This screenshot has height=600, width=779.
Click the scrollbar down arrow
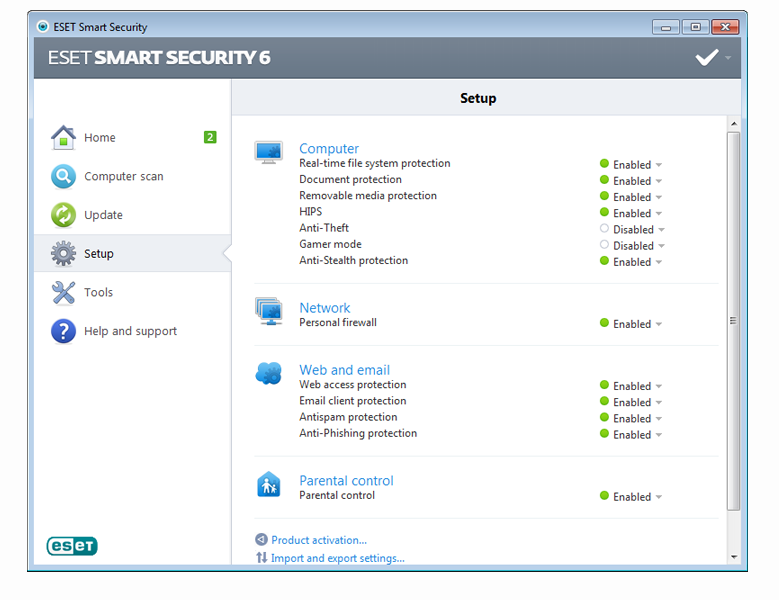pyautogui.click(x=734, y=557)
